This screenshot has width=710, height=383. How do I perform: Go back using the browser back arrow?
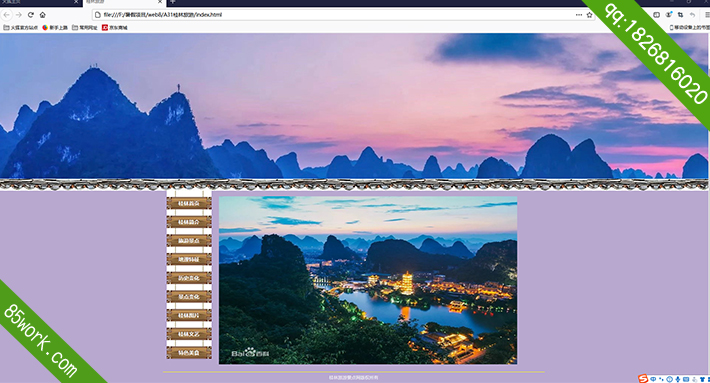6,15
